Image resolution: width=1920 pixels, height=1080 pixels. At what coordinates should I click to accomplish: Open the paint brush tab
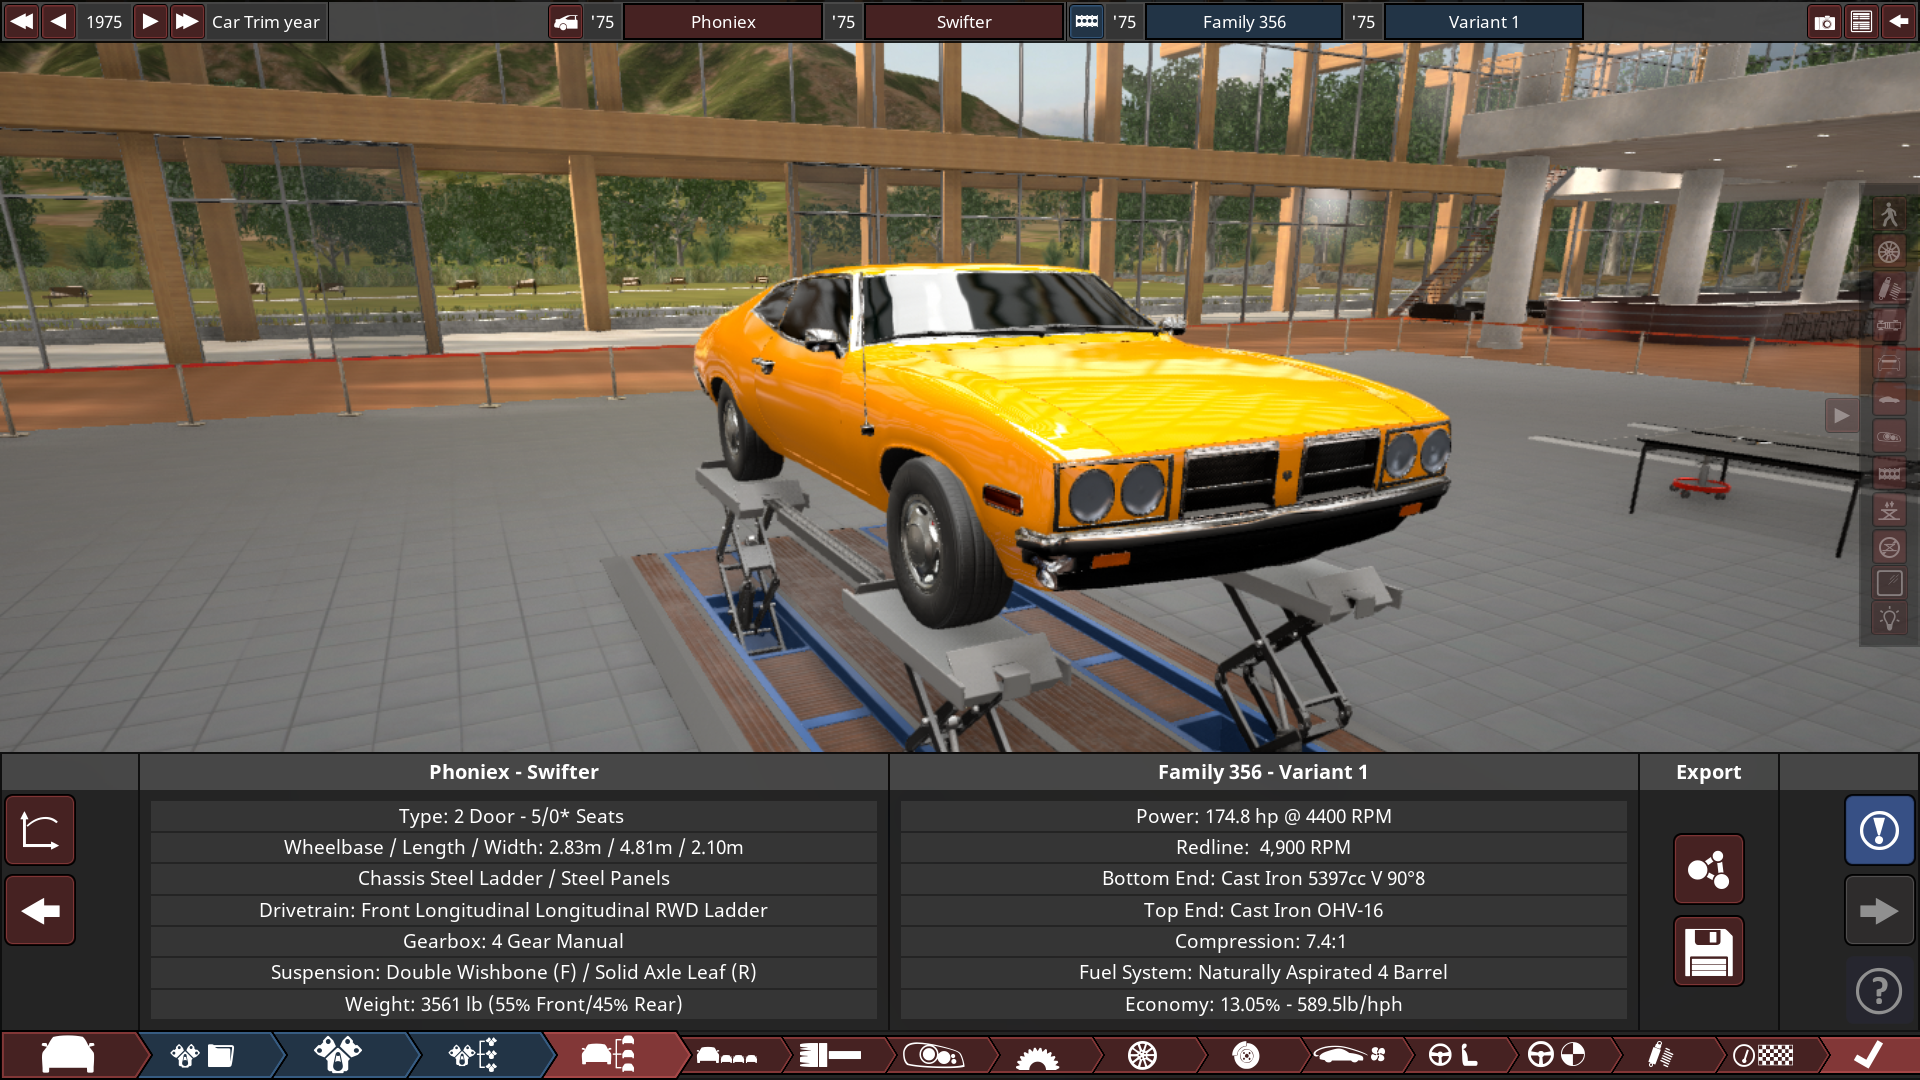coord(830,1055)
